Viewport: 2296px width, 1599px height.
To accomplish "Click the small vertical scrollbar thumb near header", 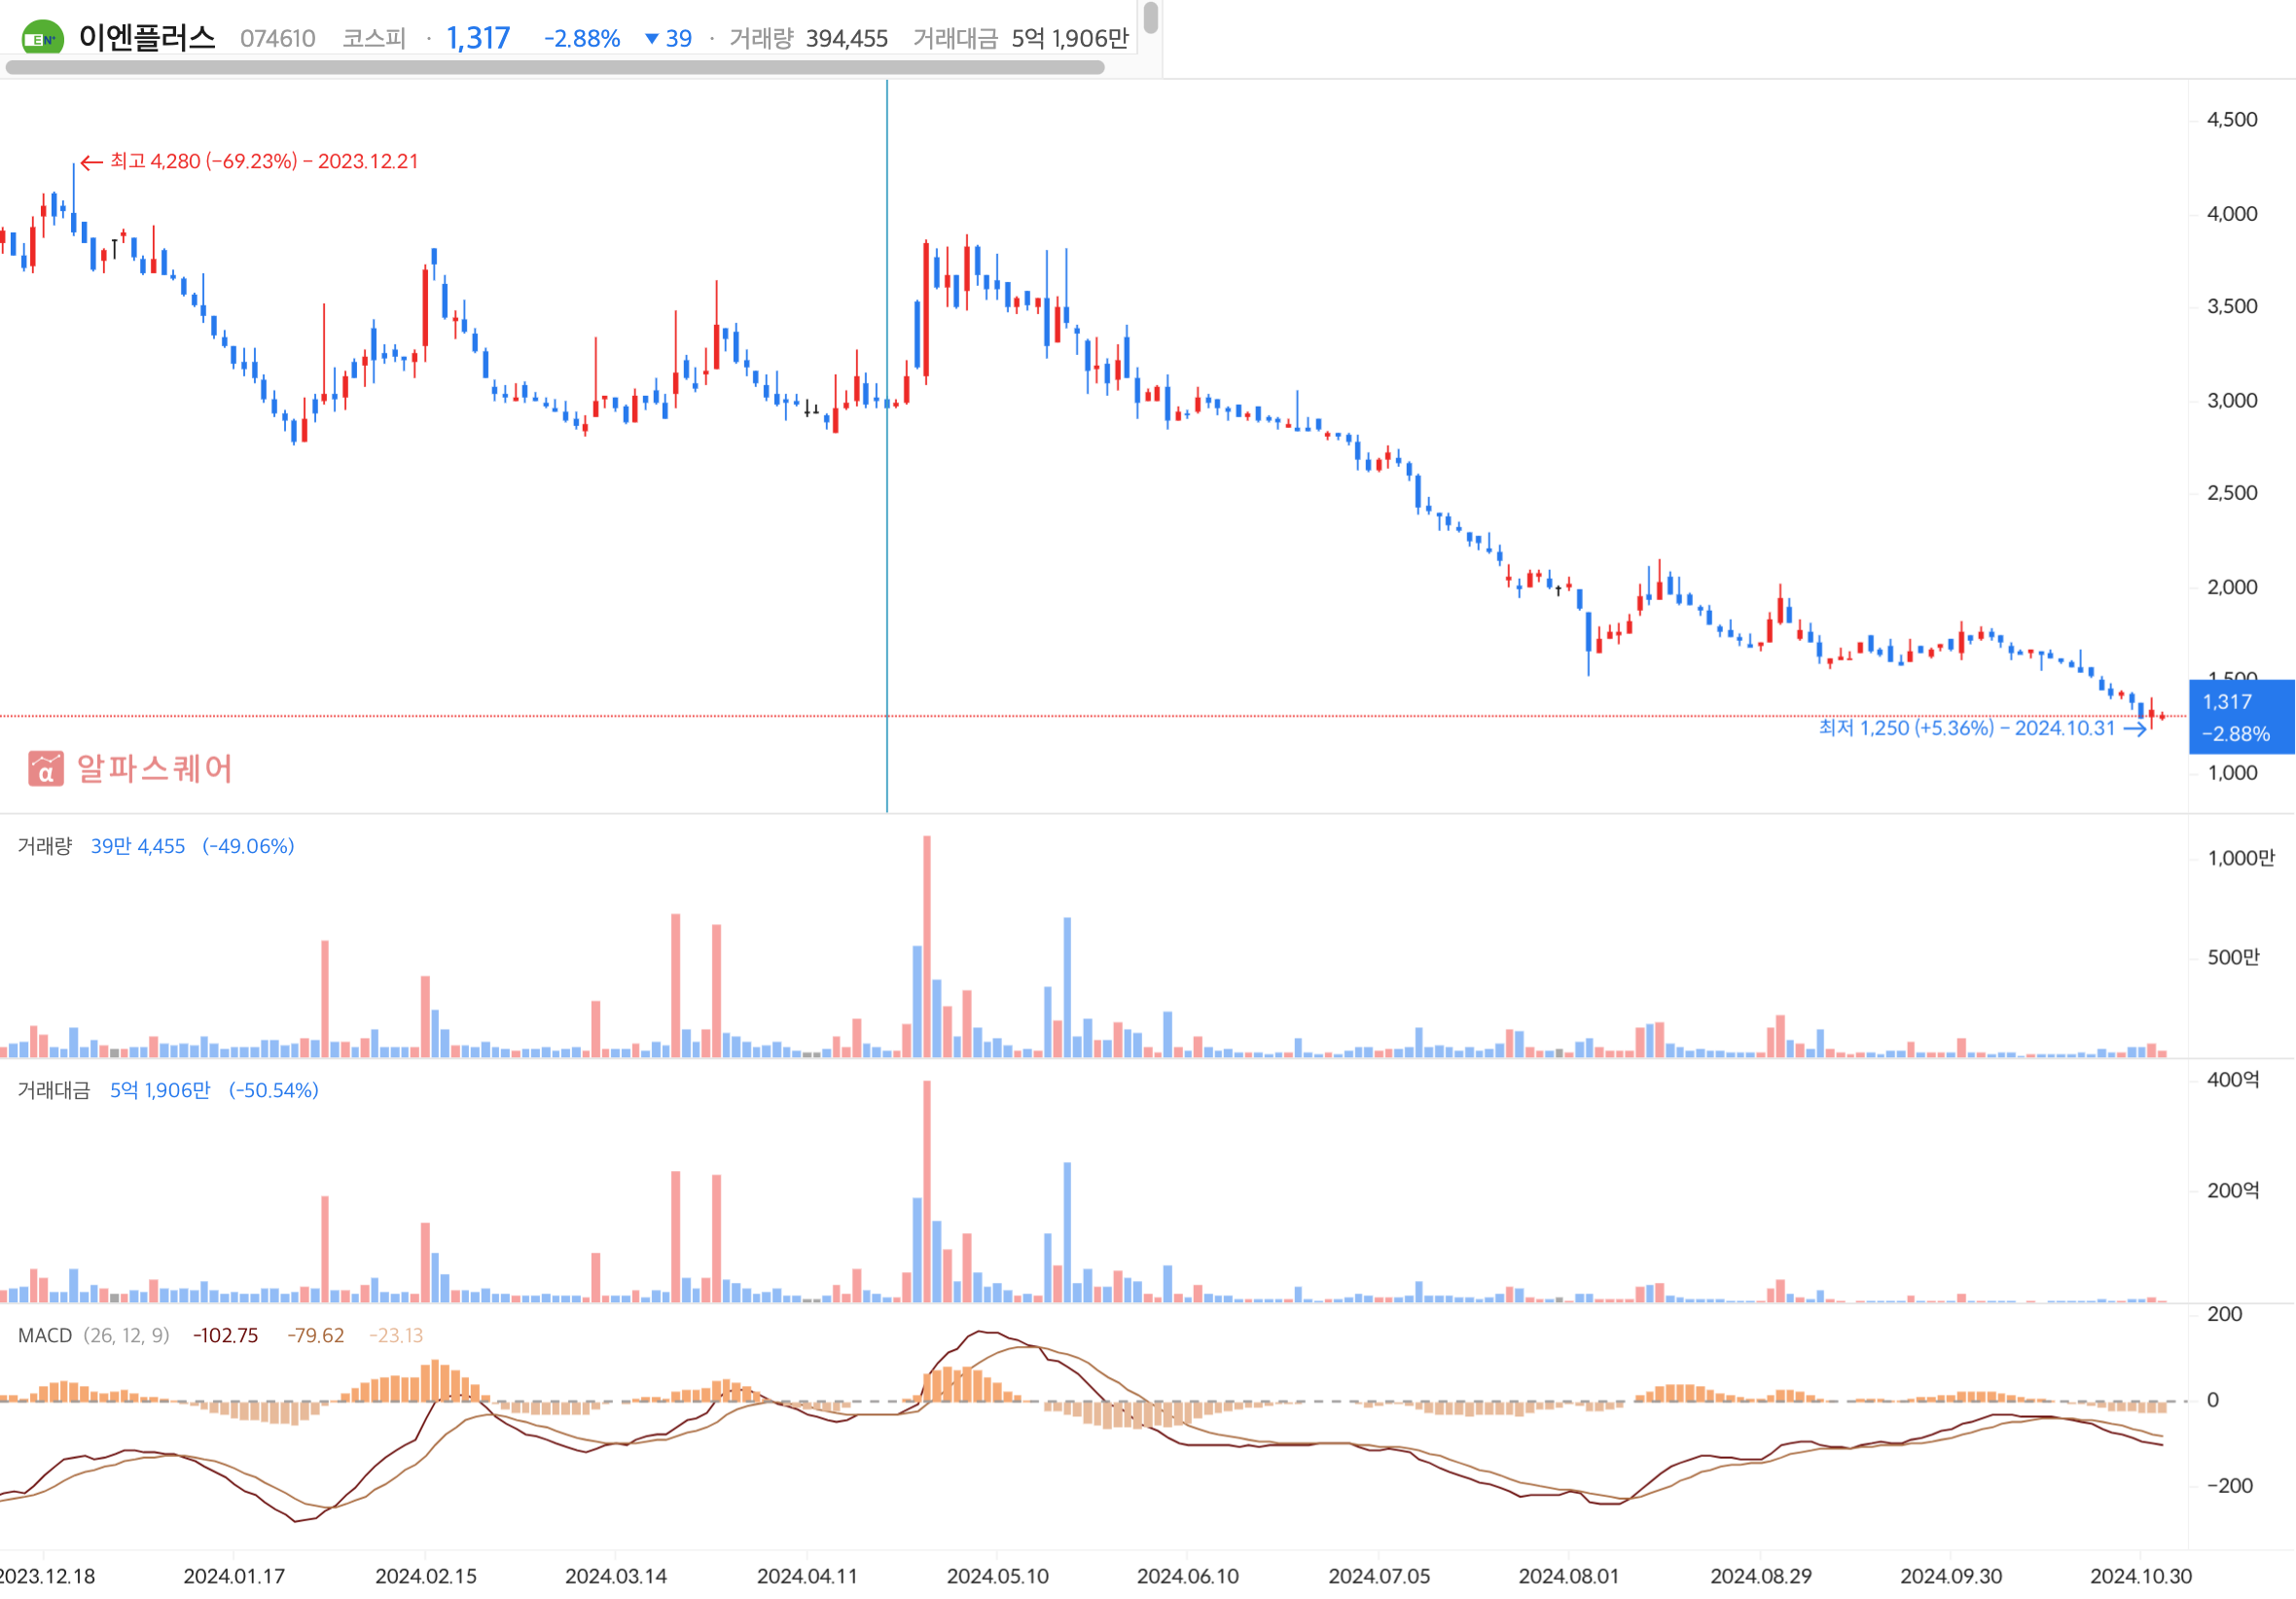I will [1151, 17].
